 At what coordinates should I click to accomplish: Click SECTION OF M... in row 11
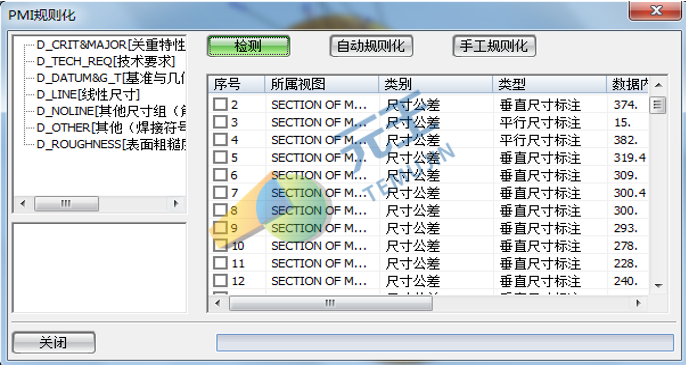click(319, 263)
